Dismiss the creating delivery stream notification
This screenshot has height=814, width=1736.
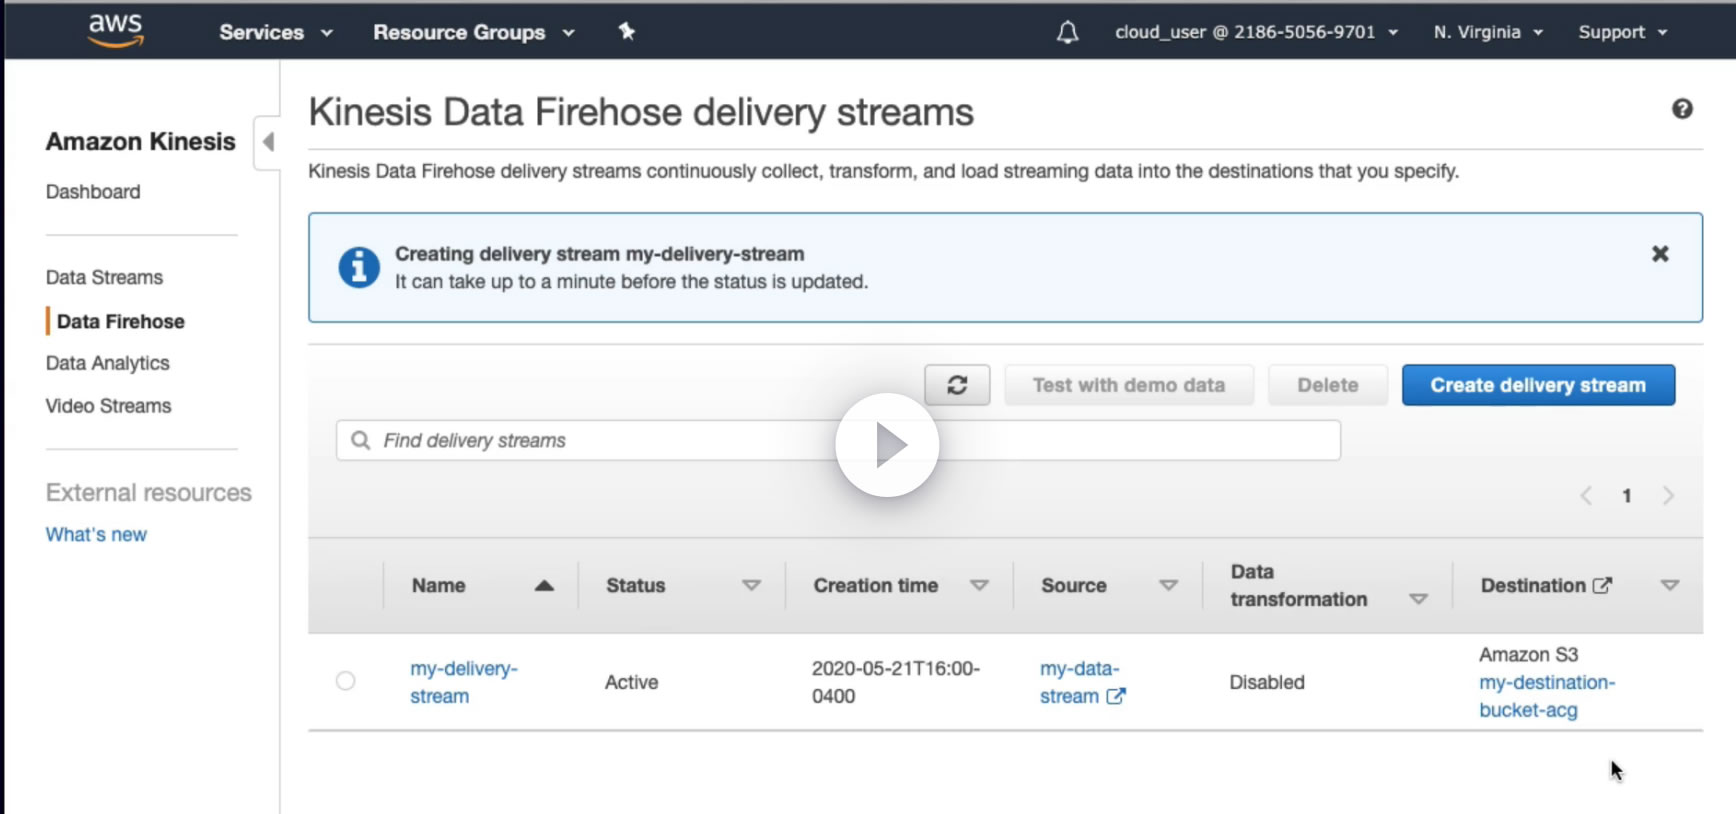1660,254
